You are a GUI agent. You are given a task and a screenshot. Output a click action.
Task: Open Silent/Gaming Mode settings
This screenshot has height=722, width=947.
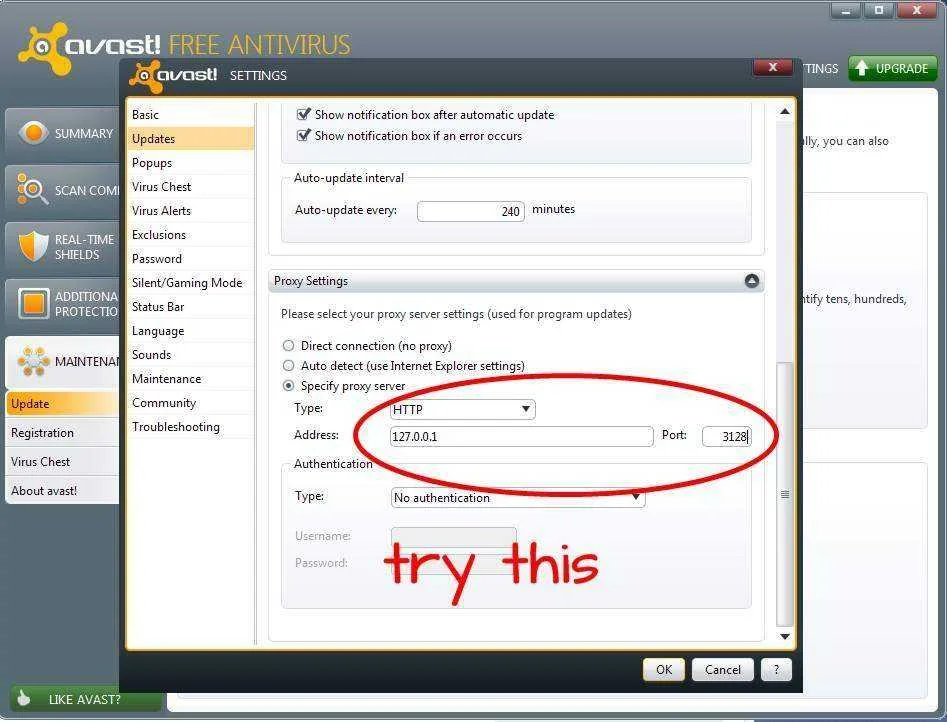190,283
